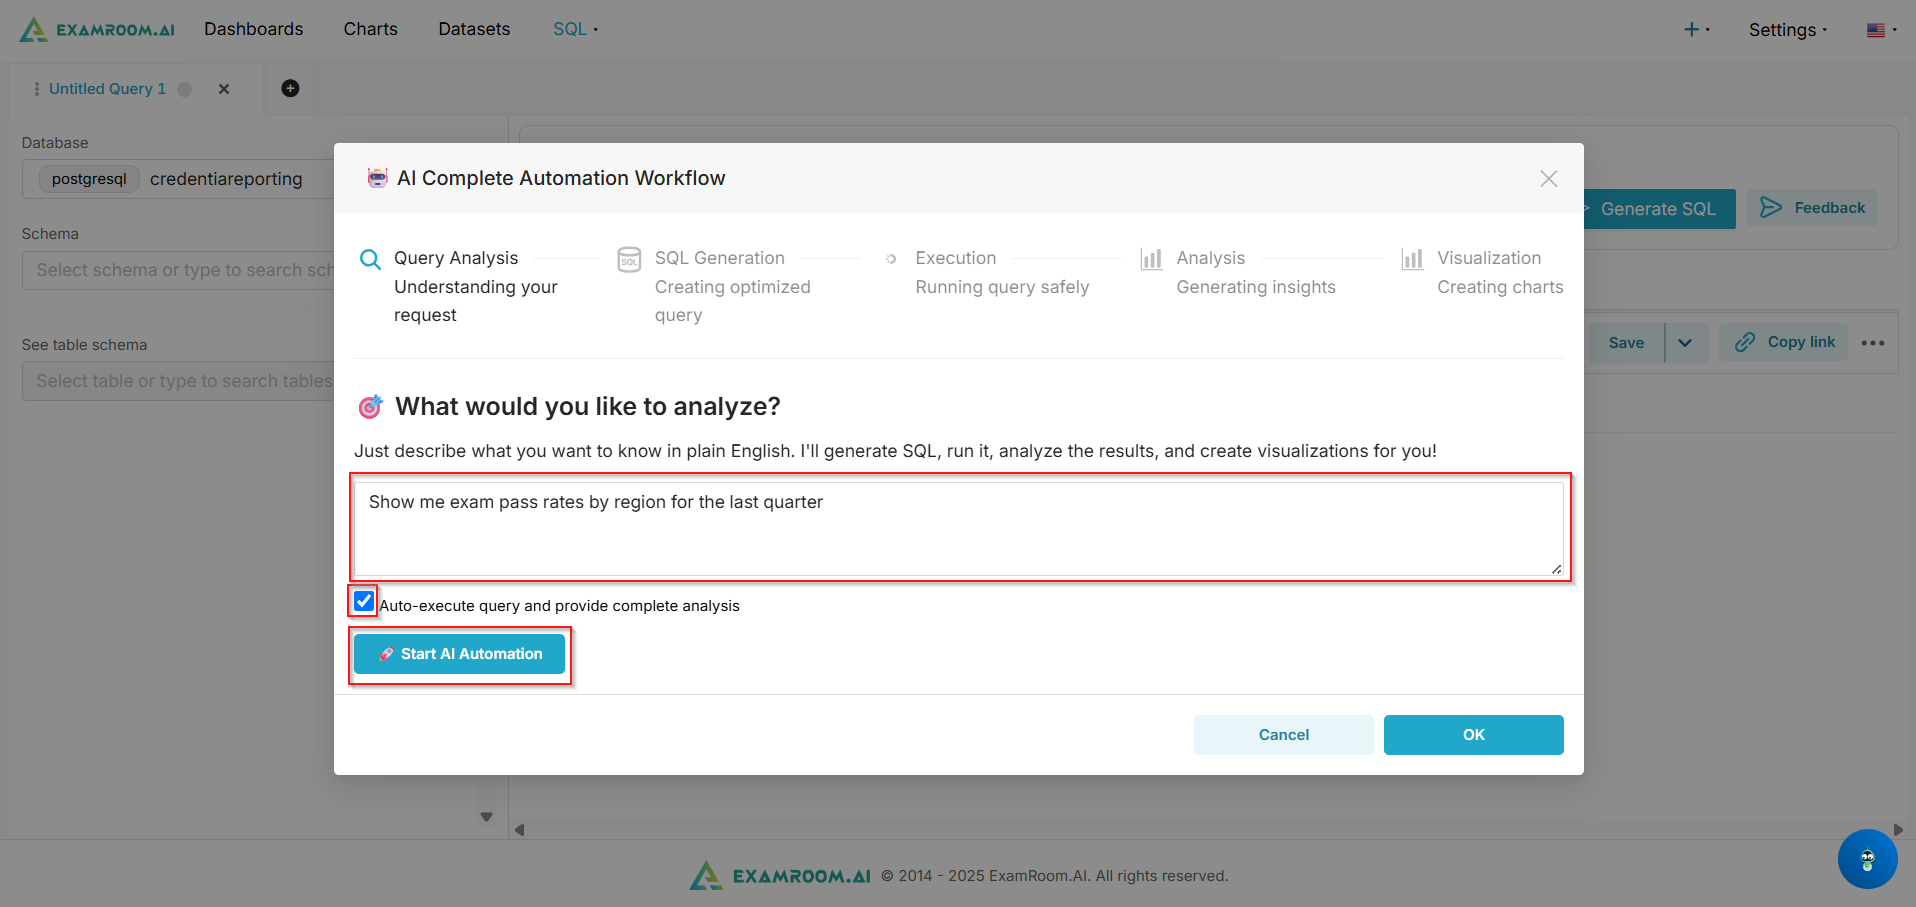Open the plus create-new menu
1916x907 pixels.
click(x=1696, y=30)
